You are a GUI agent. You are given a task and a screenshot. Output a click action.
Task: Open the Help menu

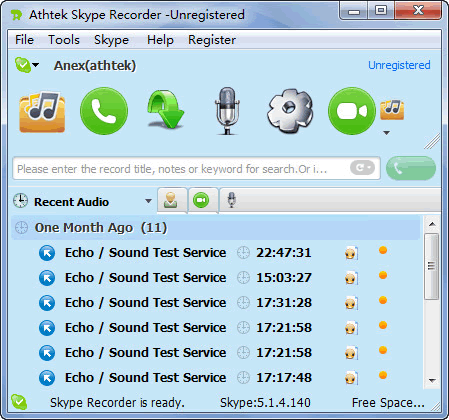(x=160, y=40)
